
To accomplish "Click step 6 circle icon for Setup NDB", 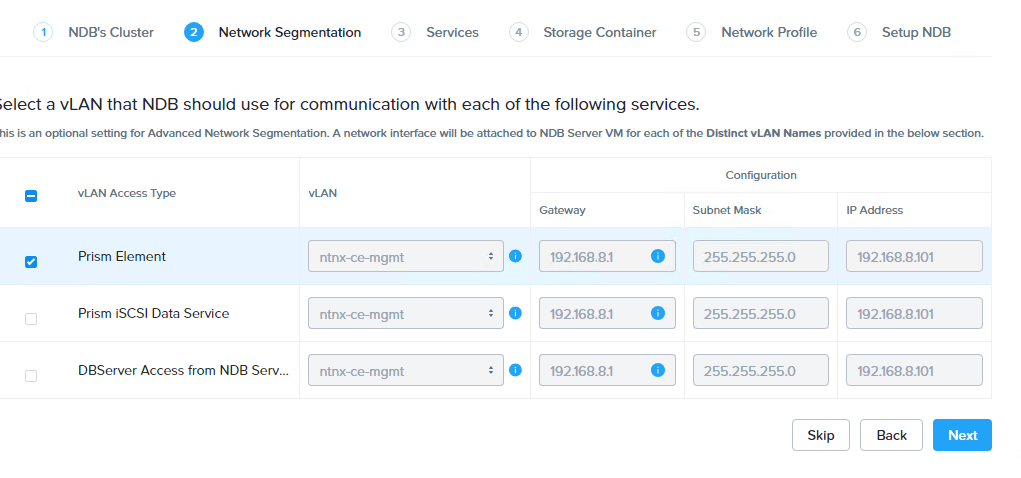I will tap(856, 32).
